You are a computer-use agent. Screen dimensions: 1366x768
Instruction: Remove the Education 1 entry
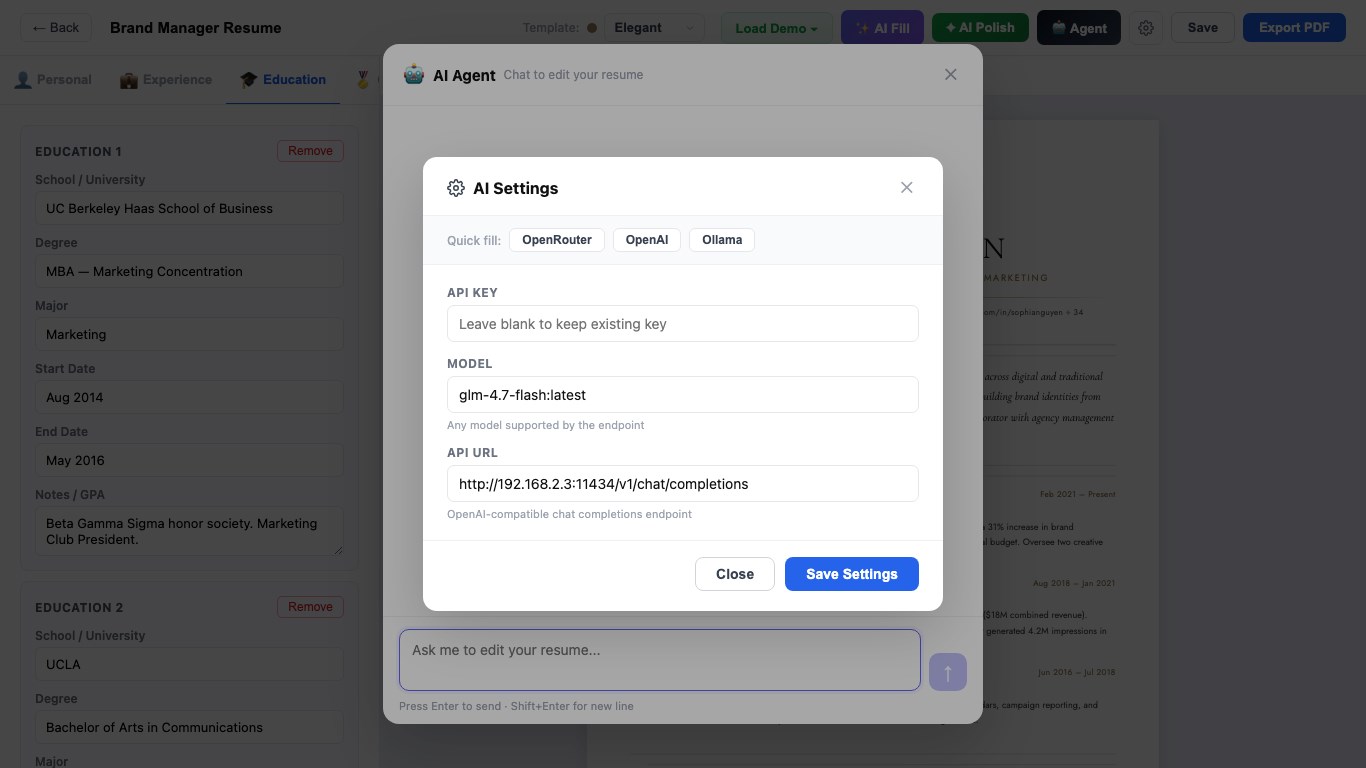(310, 151)
